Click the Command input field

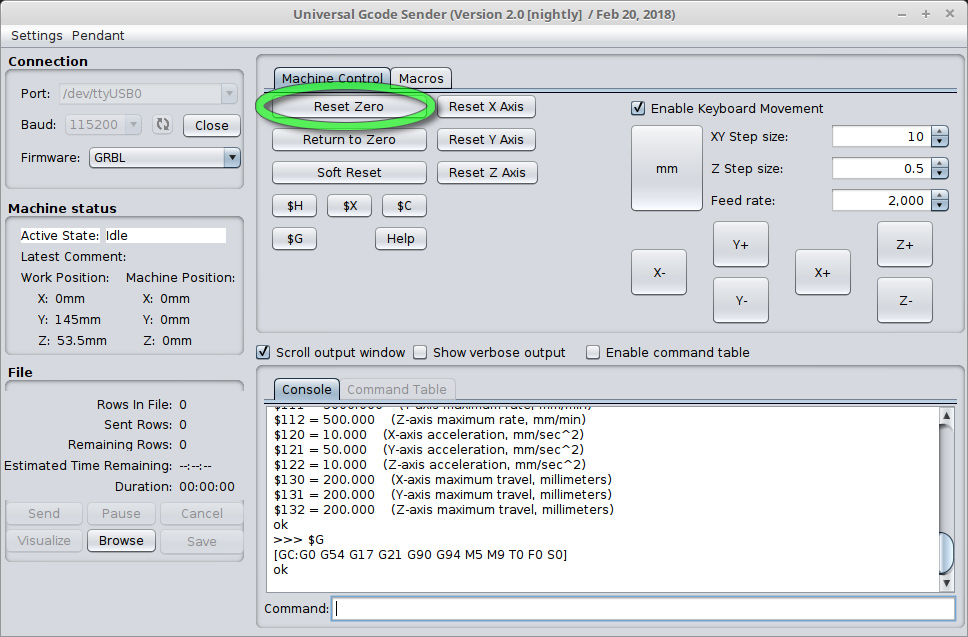click(x=644, y=608)
